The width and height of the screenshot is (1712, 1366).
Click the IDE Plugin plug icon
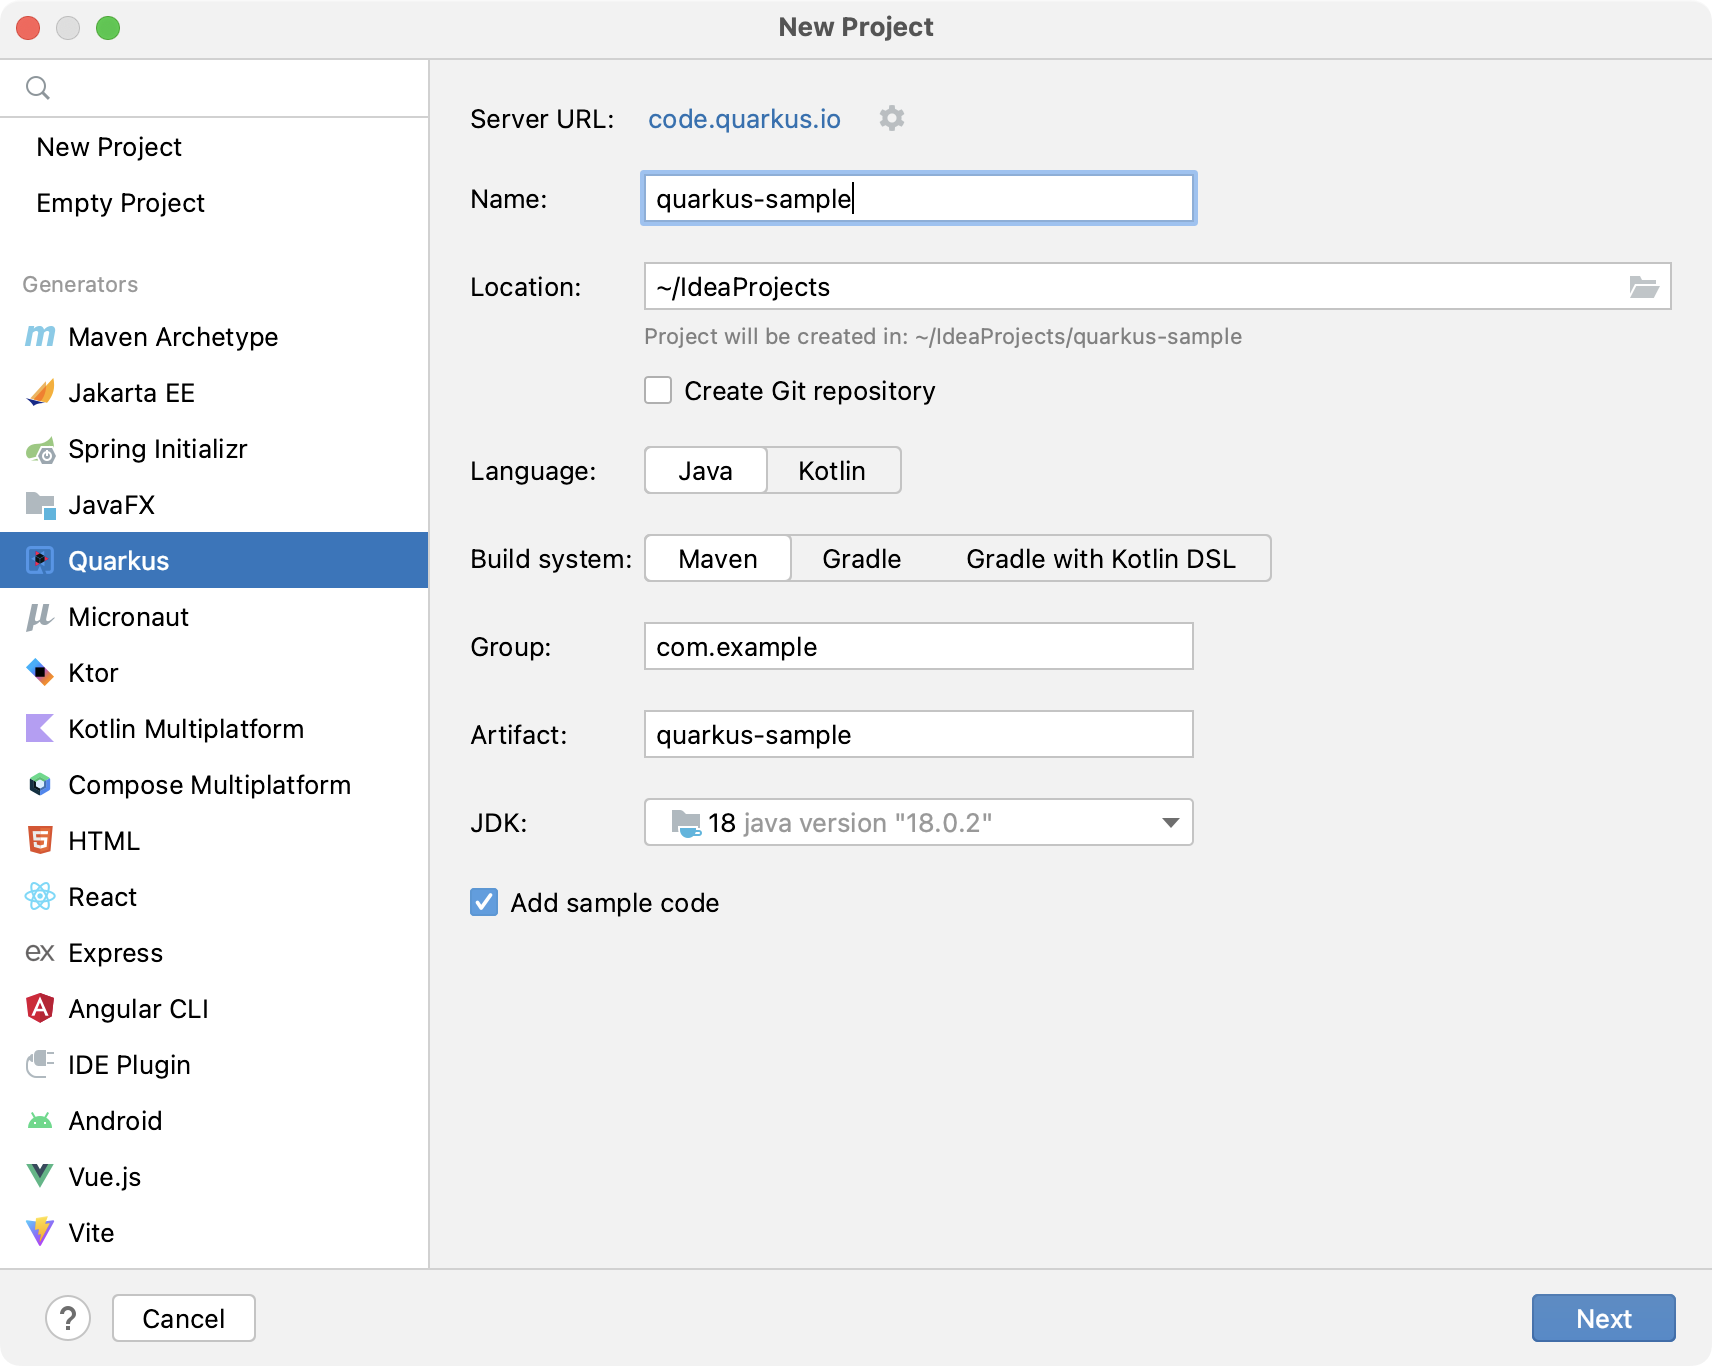point(40,1064)
